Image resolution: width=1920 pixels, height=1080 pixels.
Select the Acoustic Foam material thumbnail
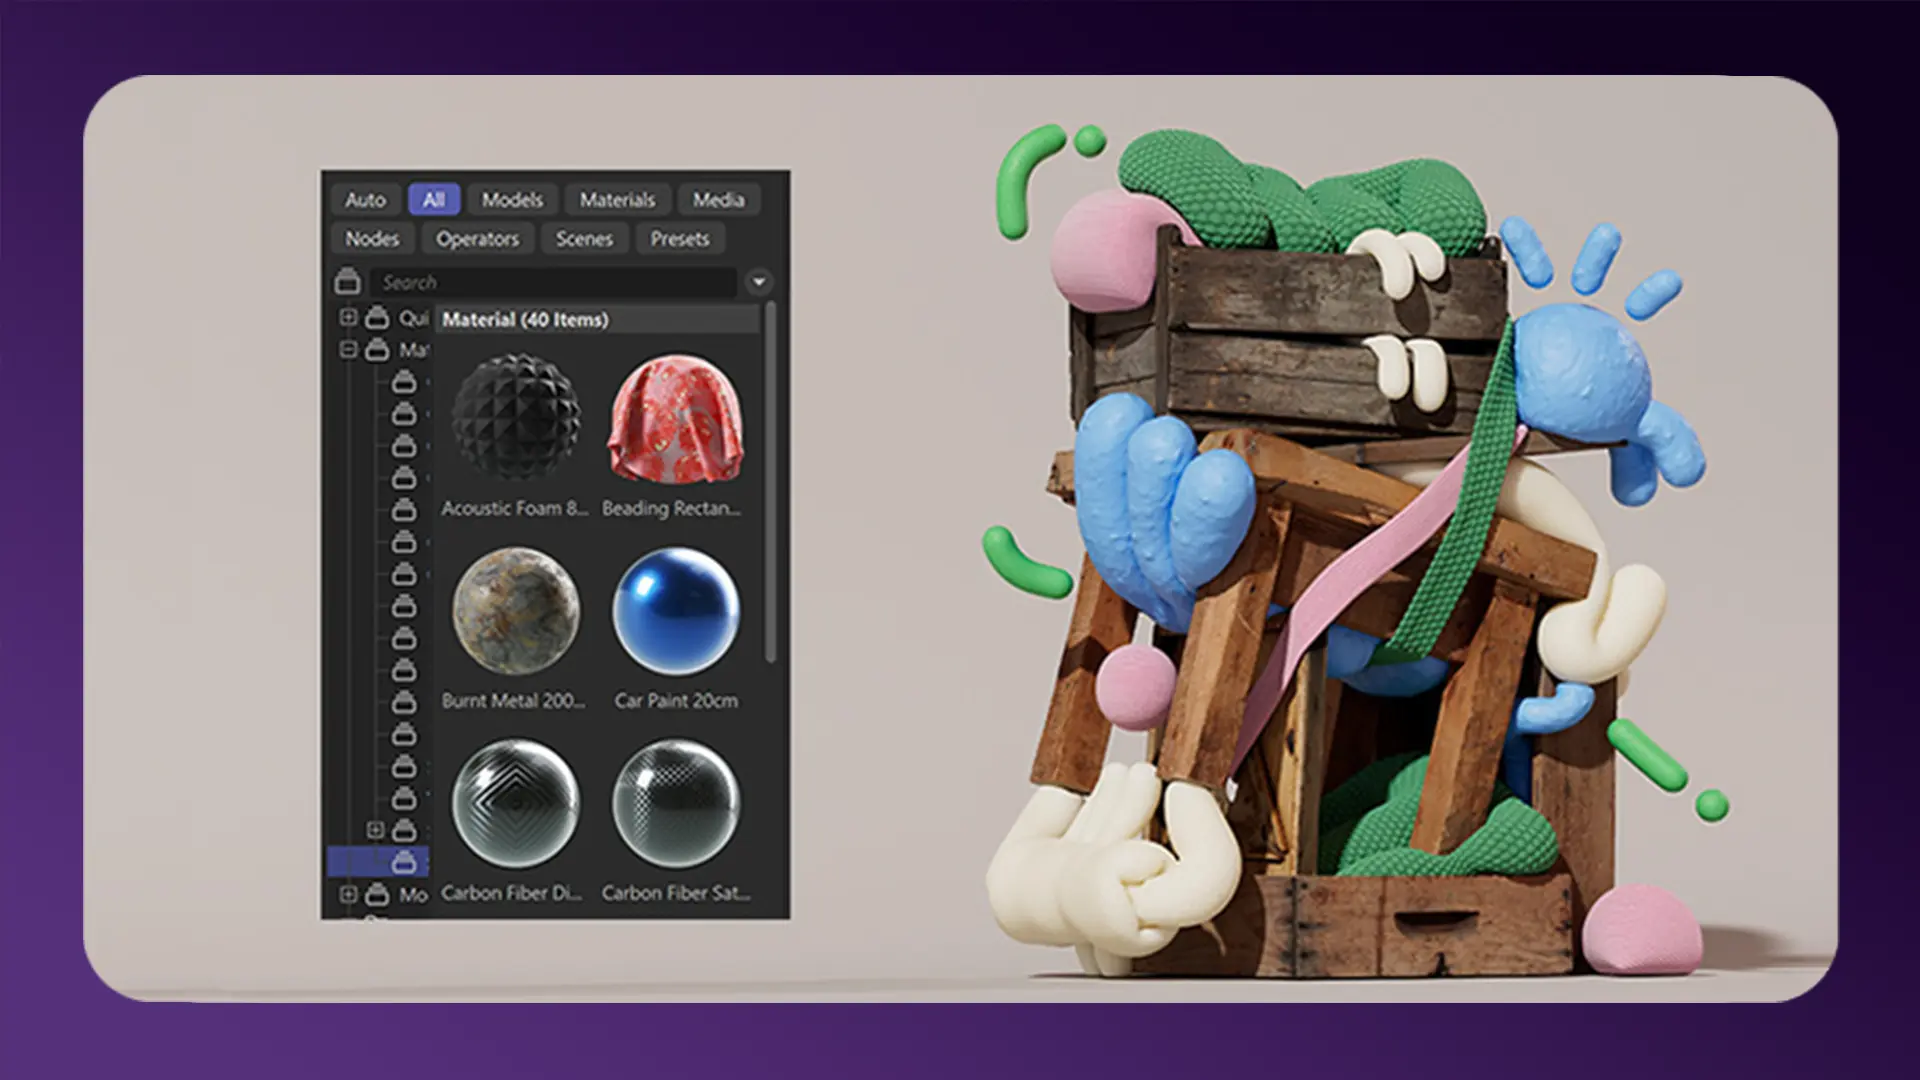pyautogui.click(x=516, y=416)
